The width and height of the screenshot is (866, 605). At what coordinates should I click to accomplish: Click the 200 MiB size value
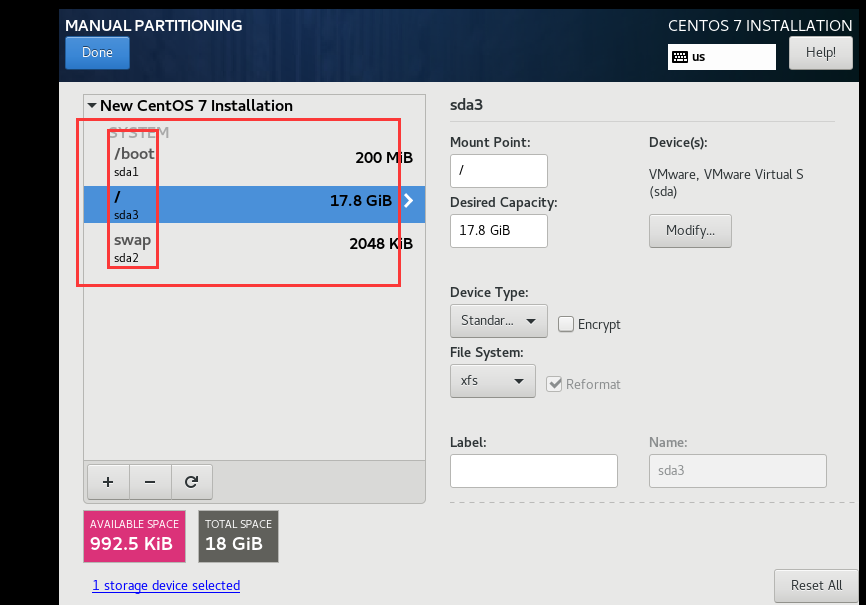(384, 158)
